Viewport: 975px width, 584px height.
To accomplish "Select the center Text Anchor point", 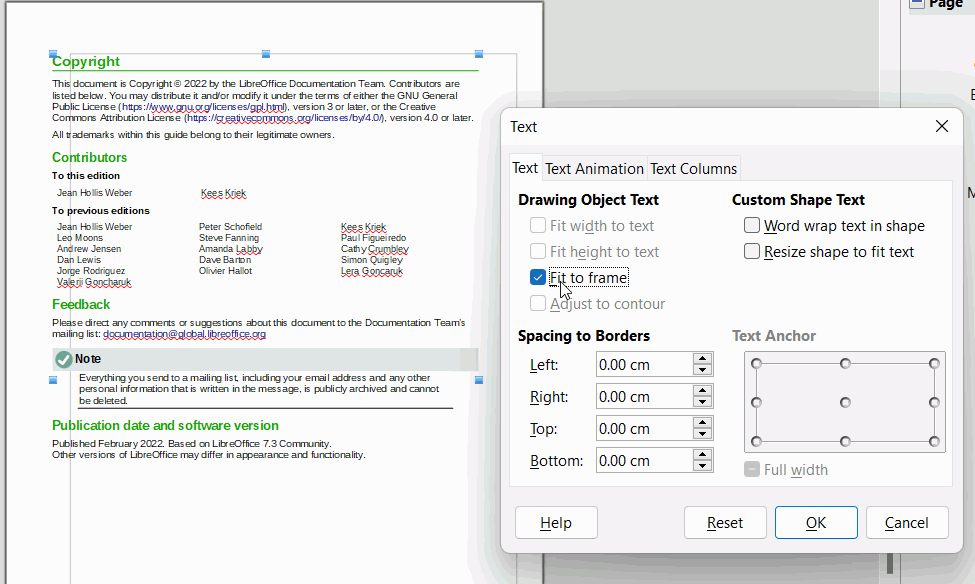I will tap(844, 402).
